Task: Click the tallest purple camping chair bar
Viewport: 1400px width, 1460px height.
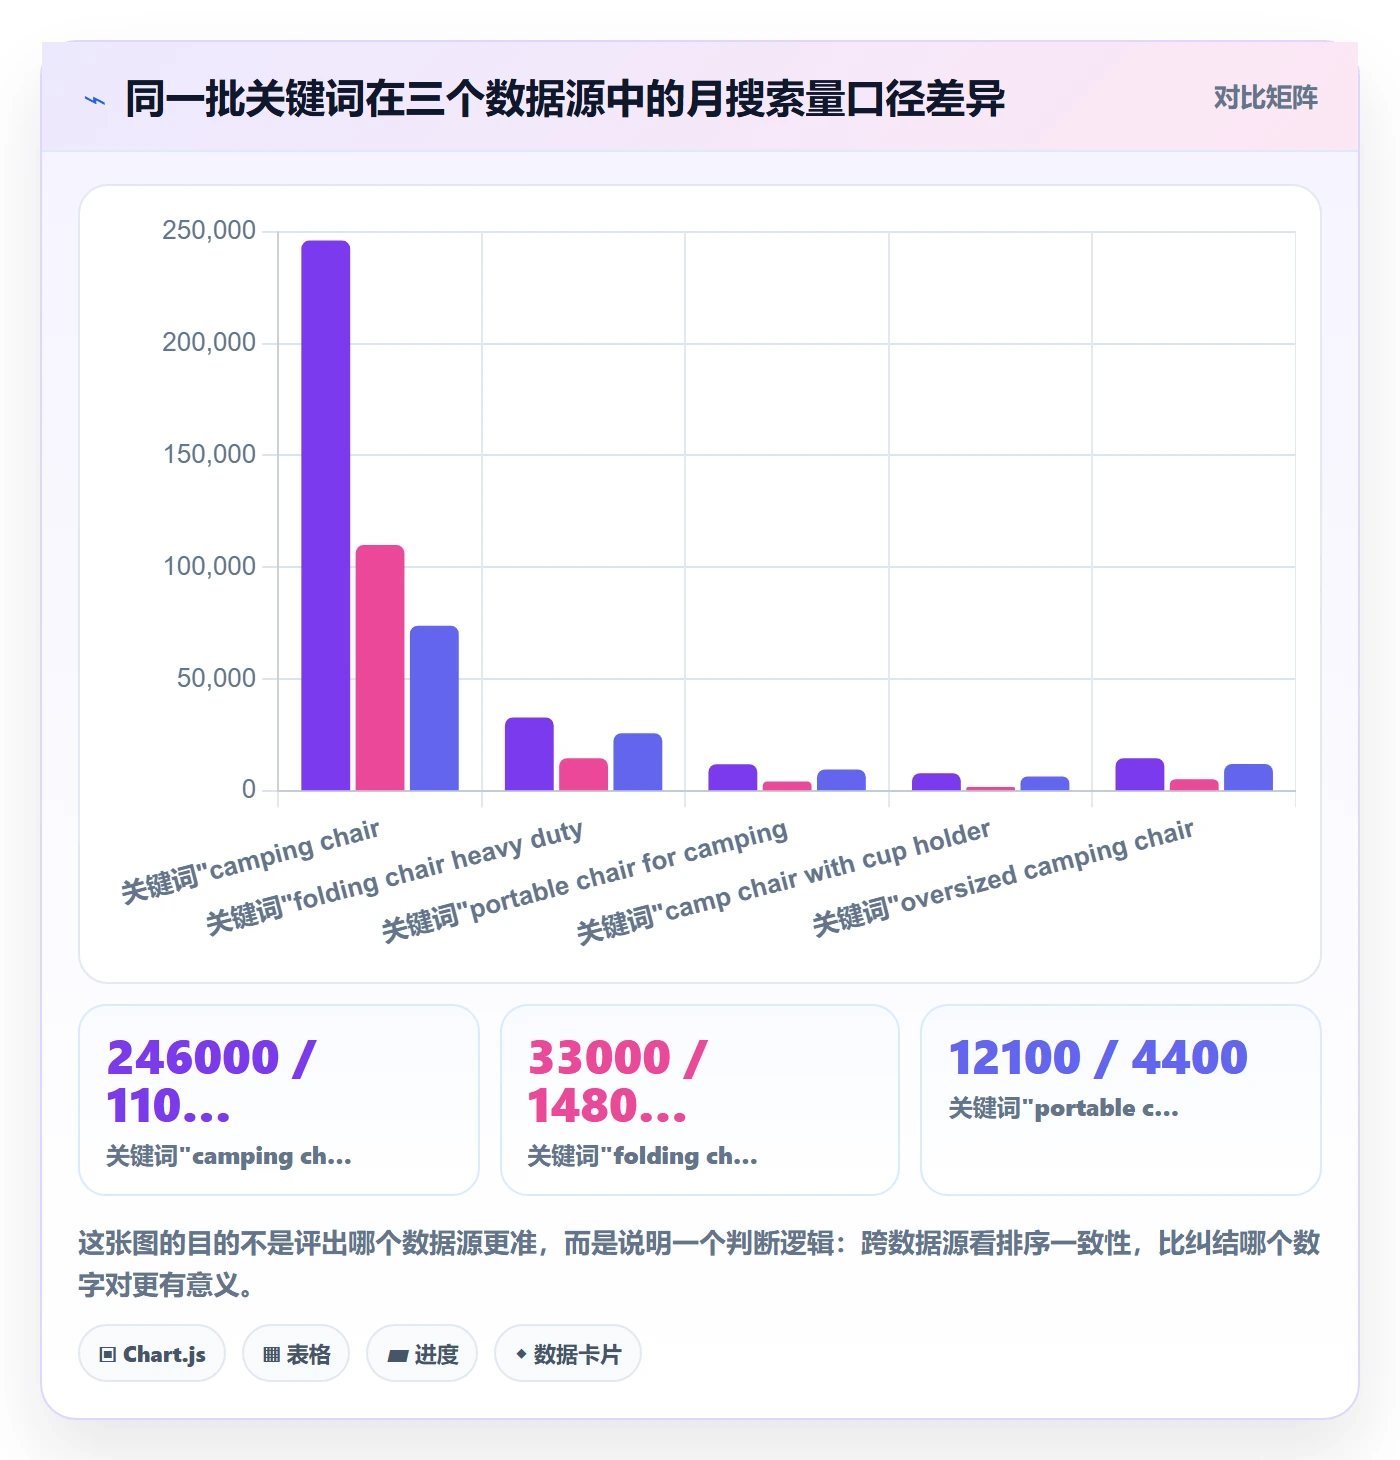Action: pos(326,516)
